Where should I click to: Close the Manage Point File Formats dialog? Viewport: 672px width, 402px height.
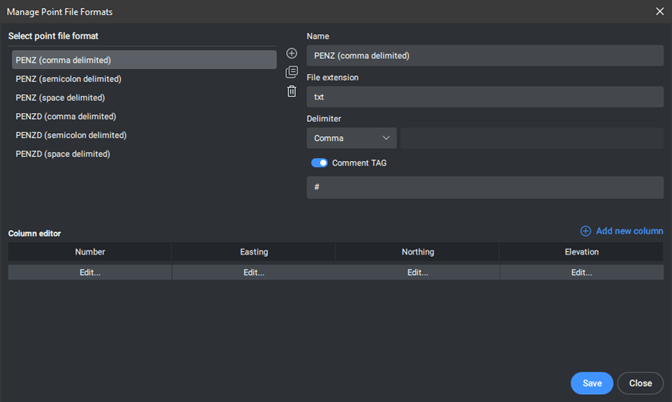[x=660, y=12]
